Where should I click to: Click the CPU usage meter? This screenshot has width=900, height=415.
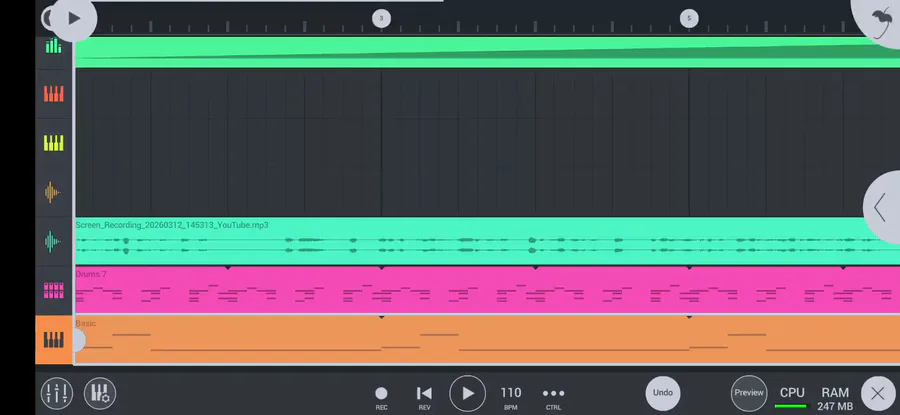[792, 398]
